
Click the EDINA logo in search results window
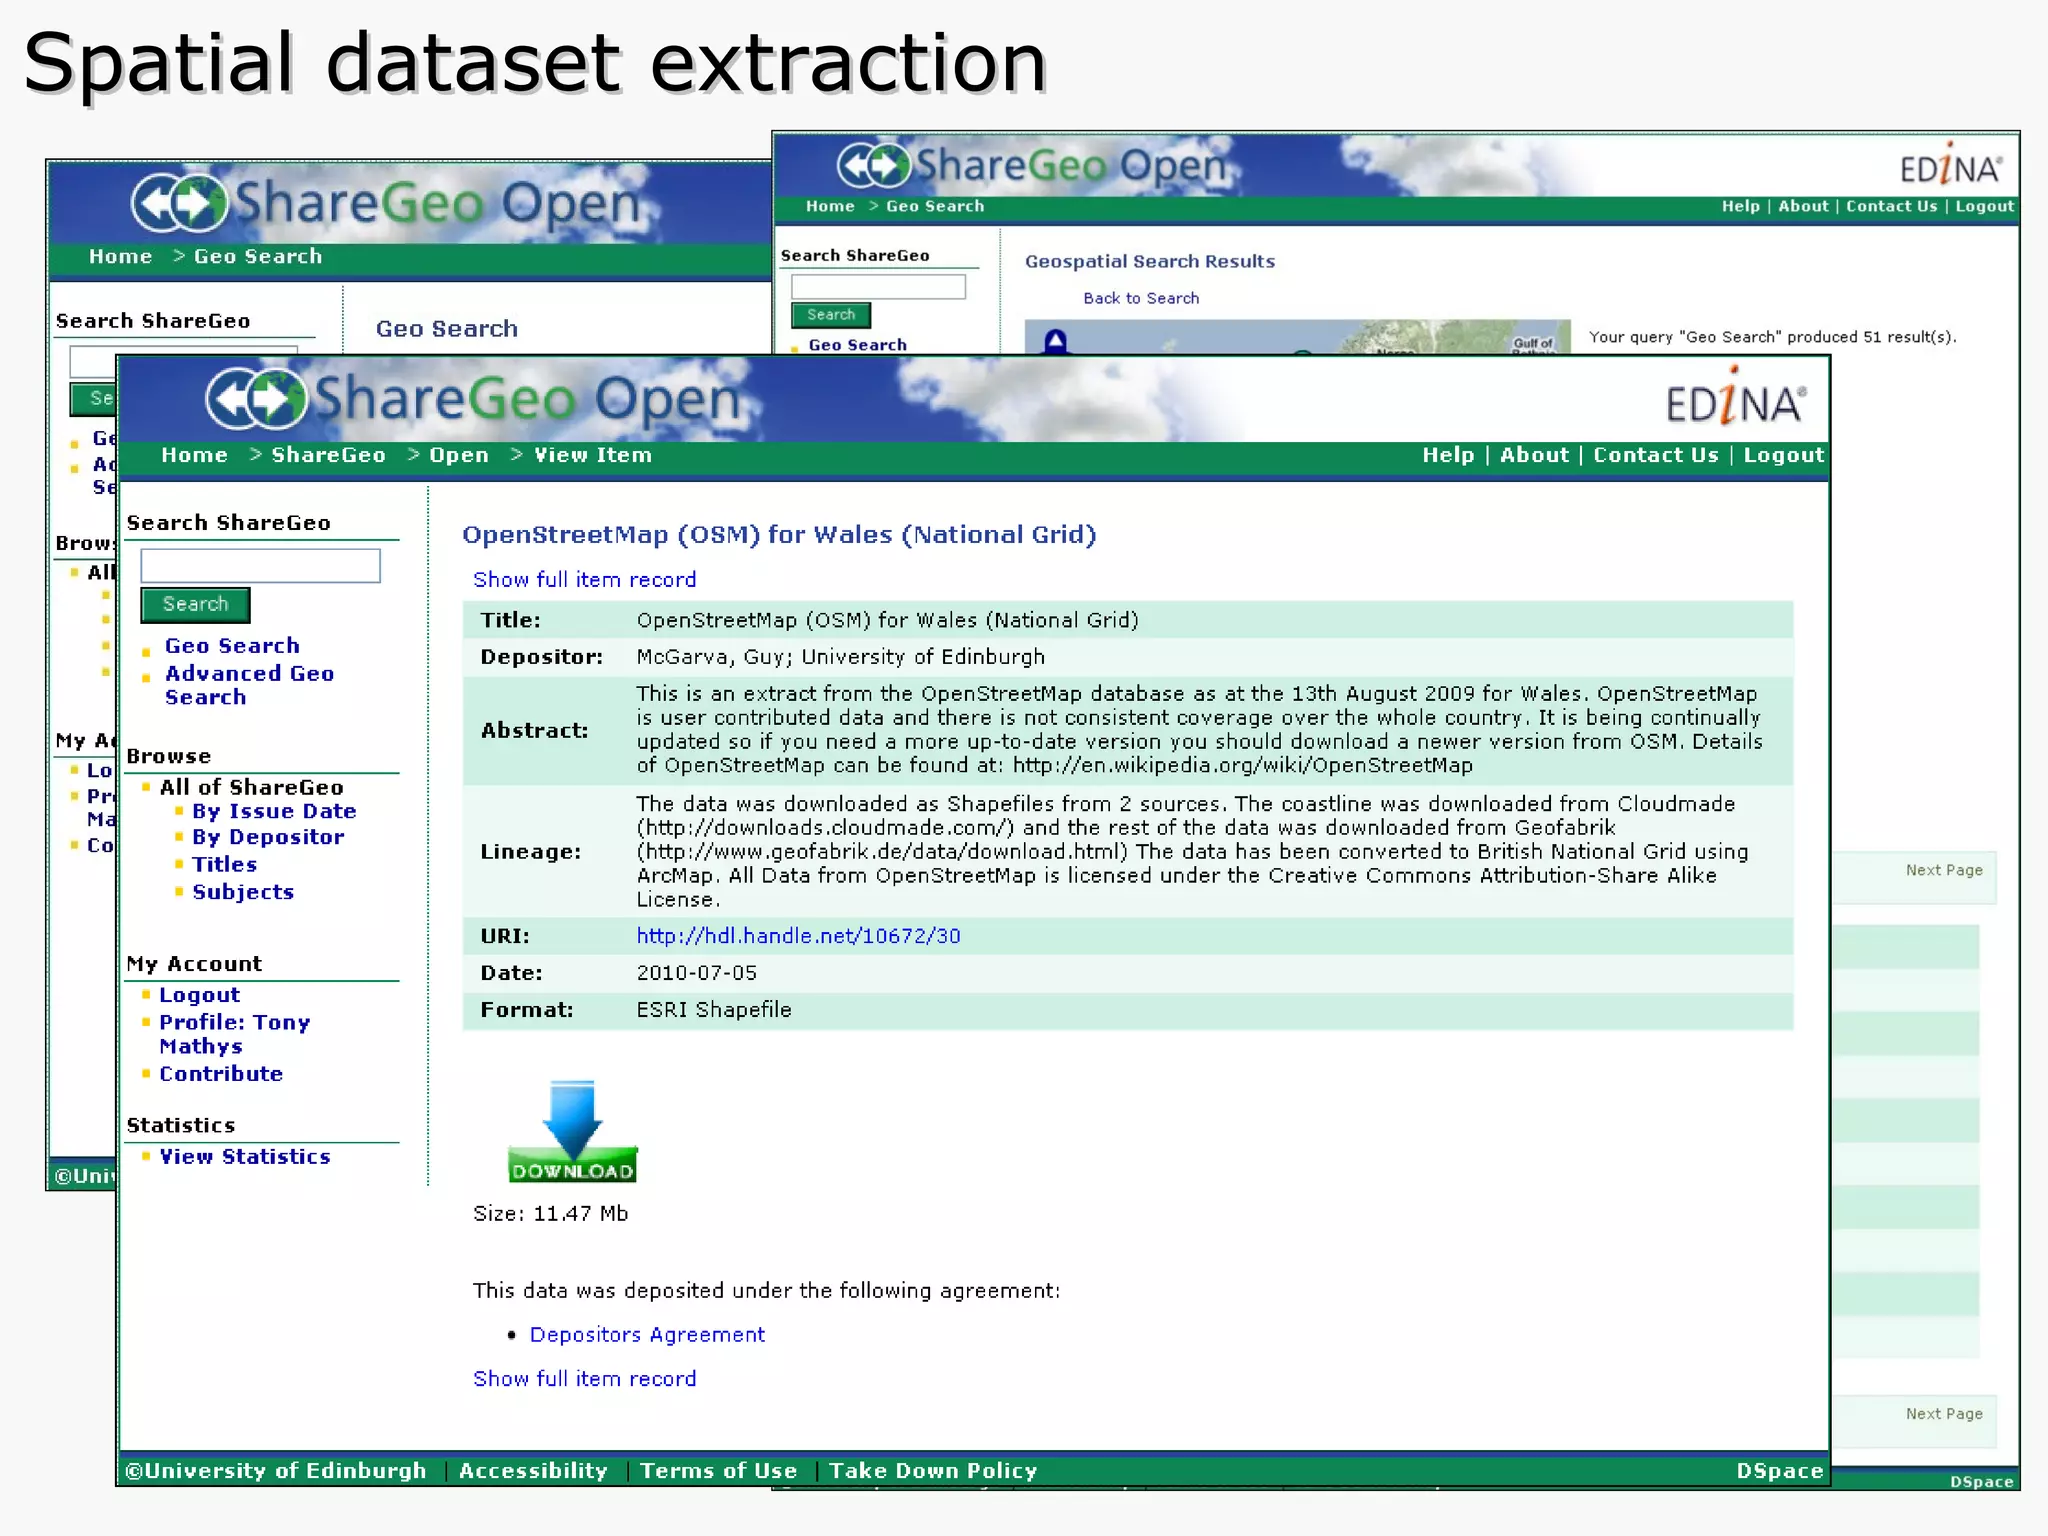(x=1951, y=165)
